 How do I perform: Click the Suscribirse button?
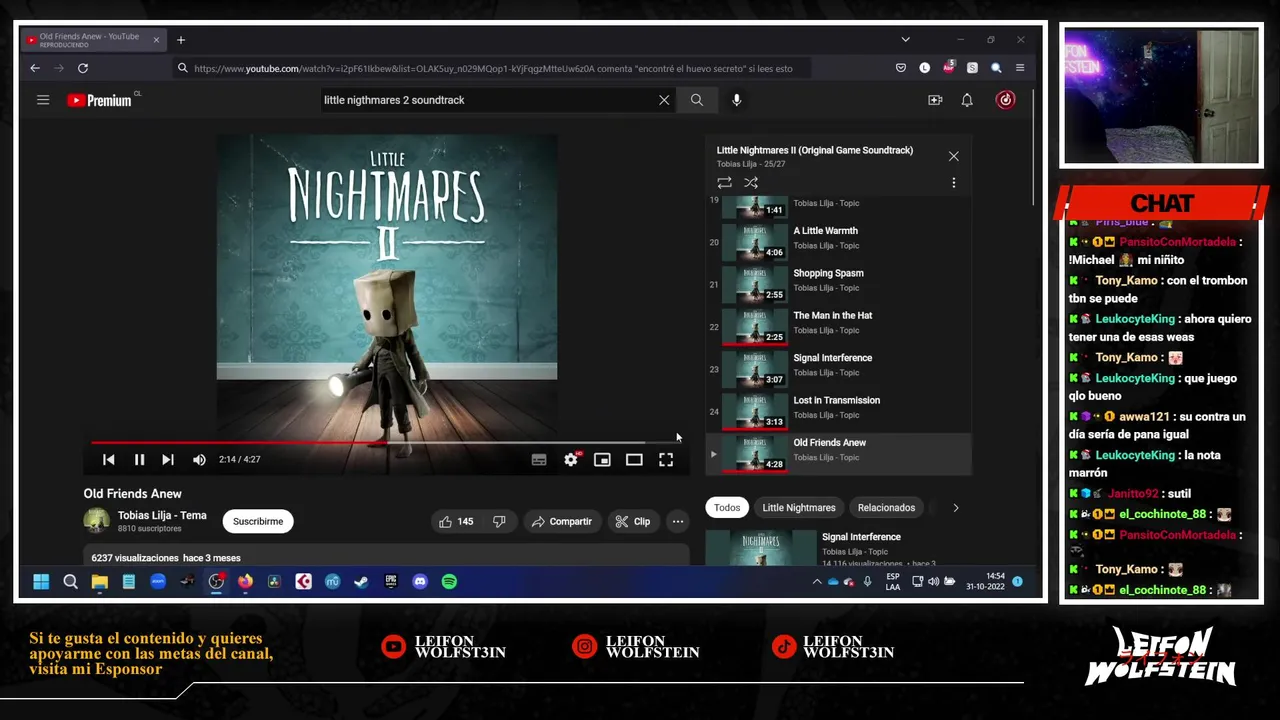pos(258,521)
